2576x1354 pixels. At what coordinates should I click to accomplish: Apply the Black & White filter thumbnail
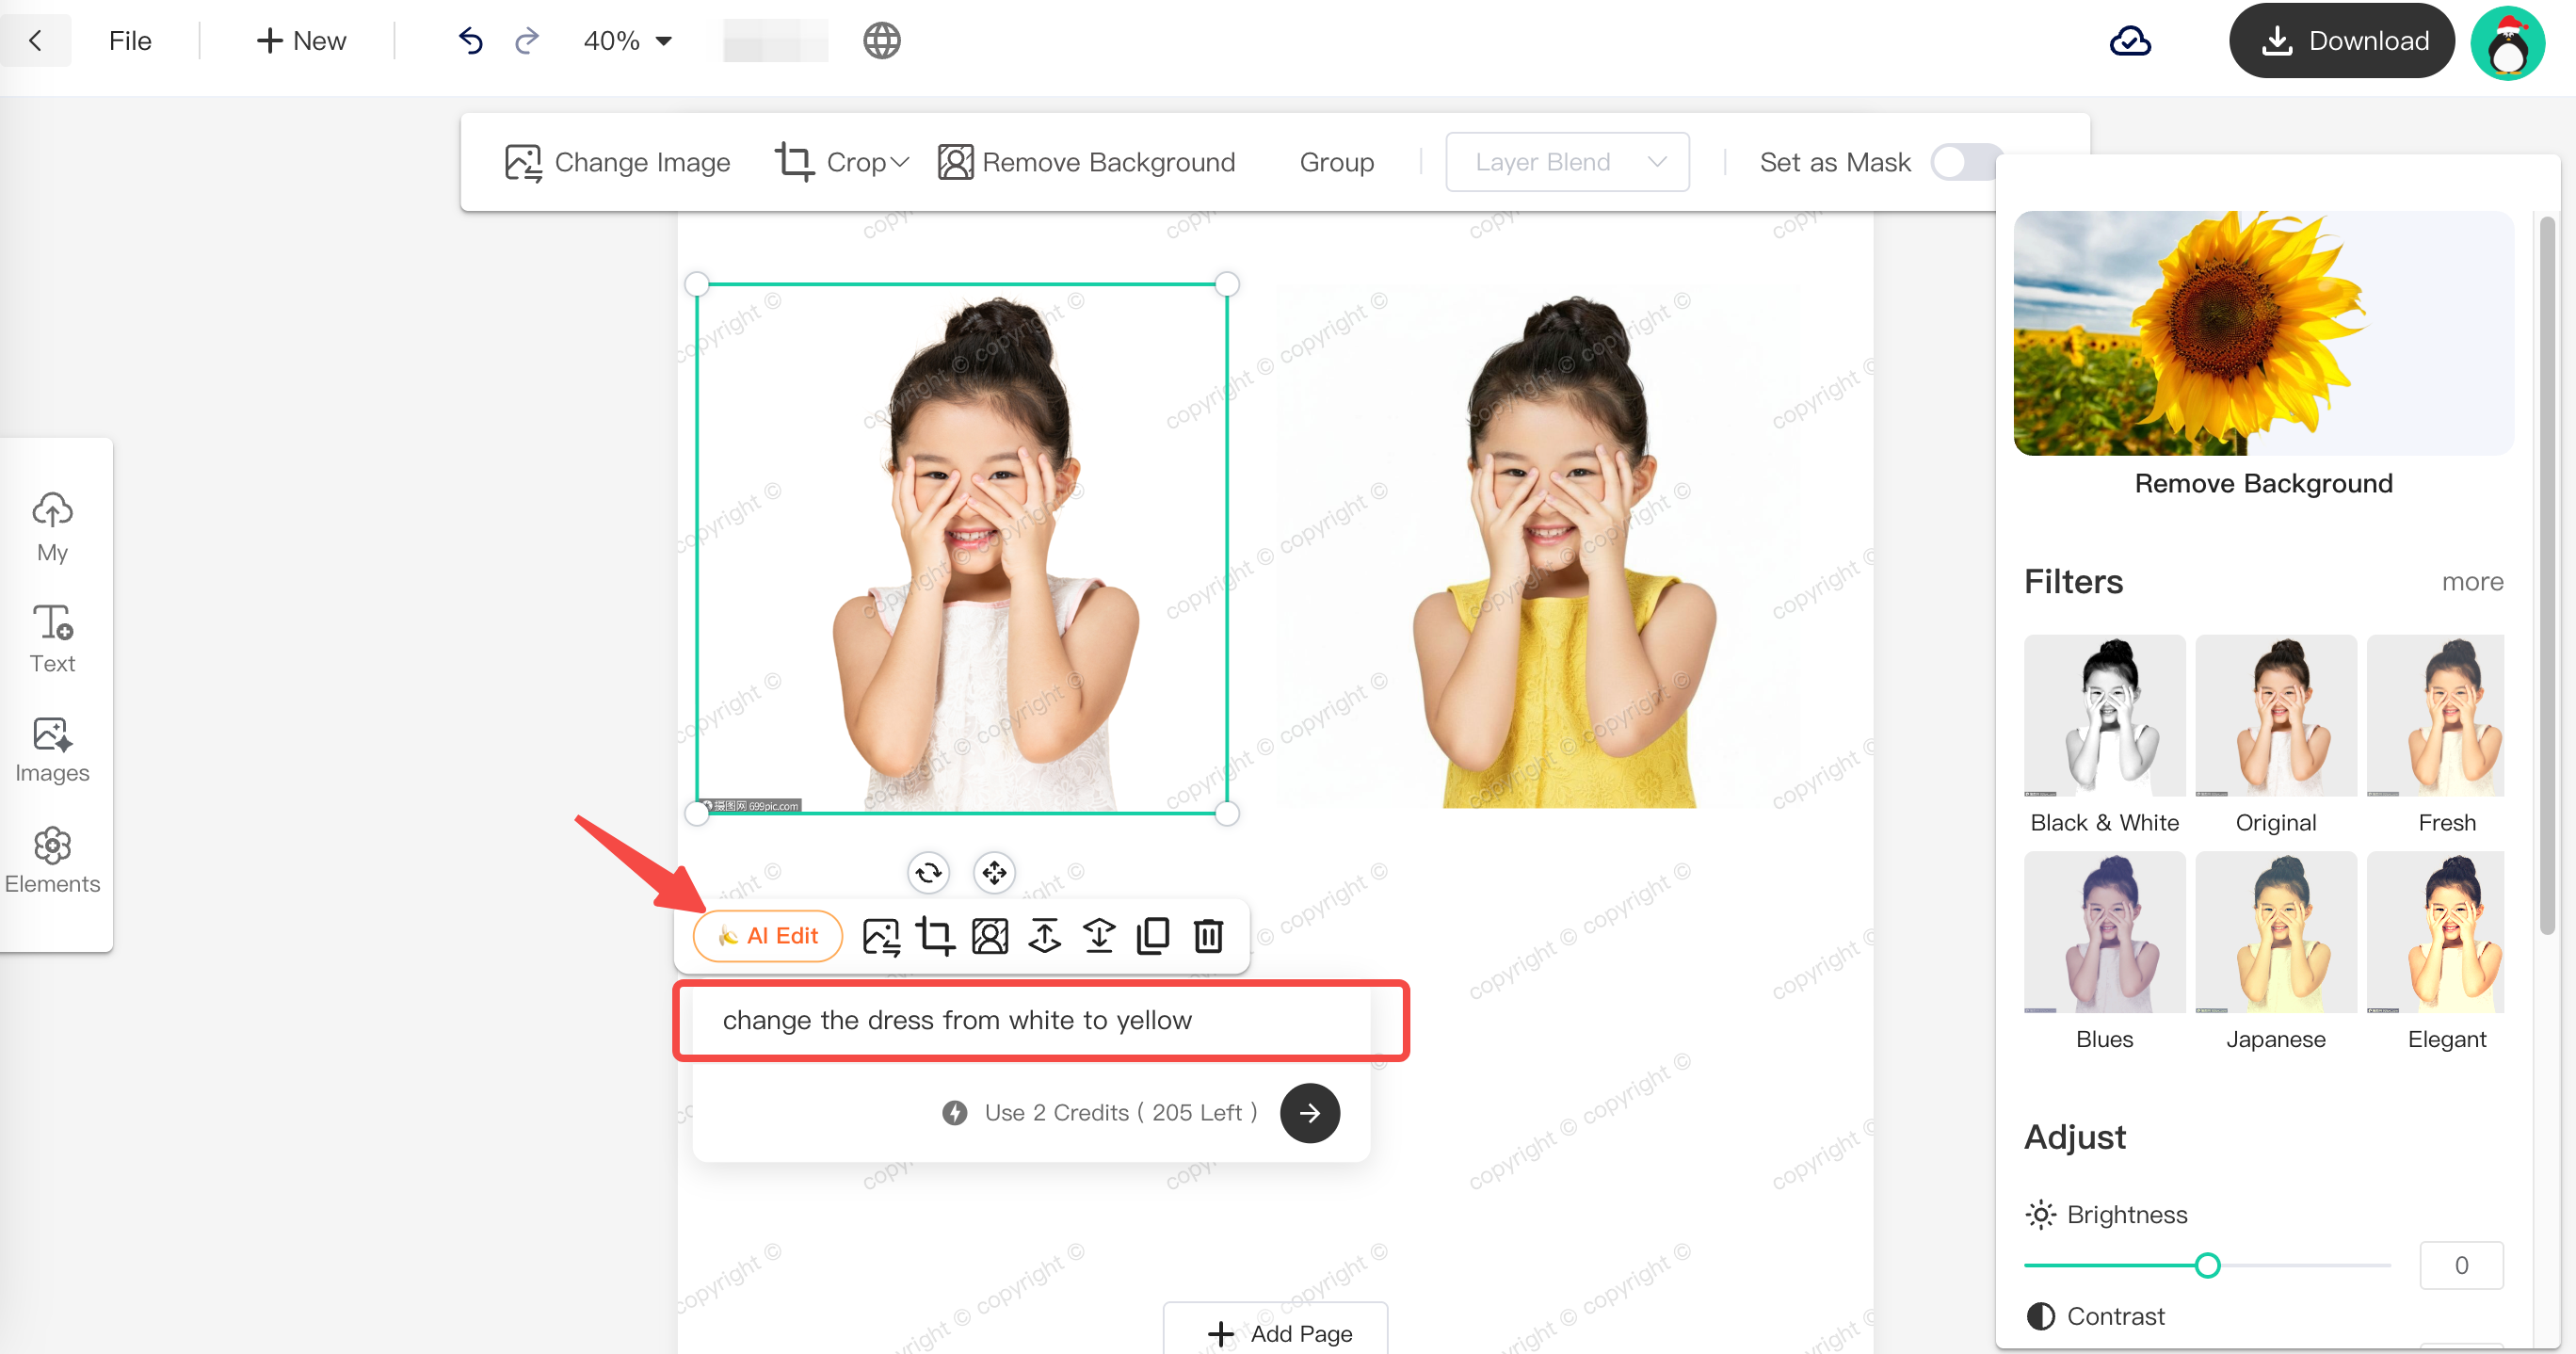(x=2104, y=716)
